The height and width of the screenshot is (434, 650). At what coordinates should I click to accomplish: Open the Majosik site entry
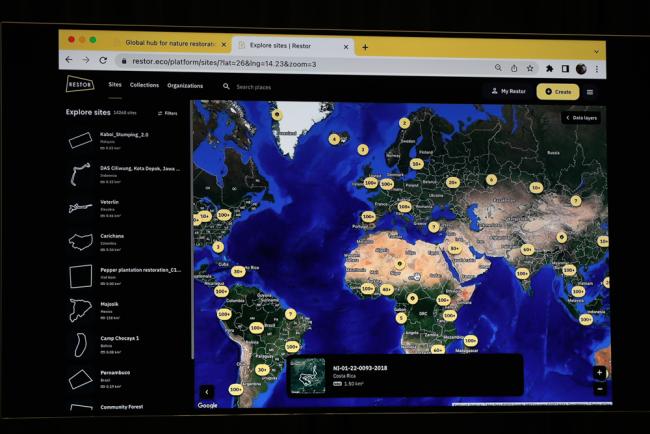124,310
